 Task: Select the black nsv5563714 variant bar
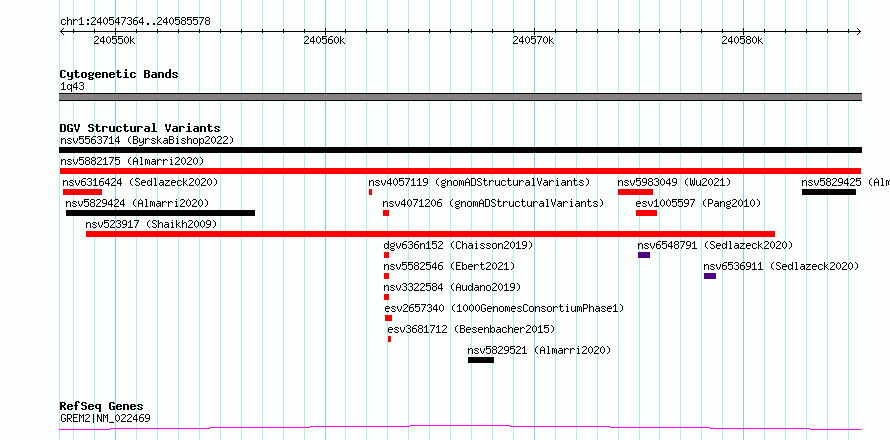(x=460, y=150)
